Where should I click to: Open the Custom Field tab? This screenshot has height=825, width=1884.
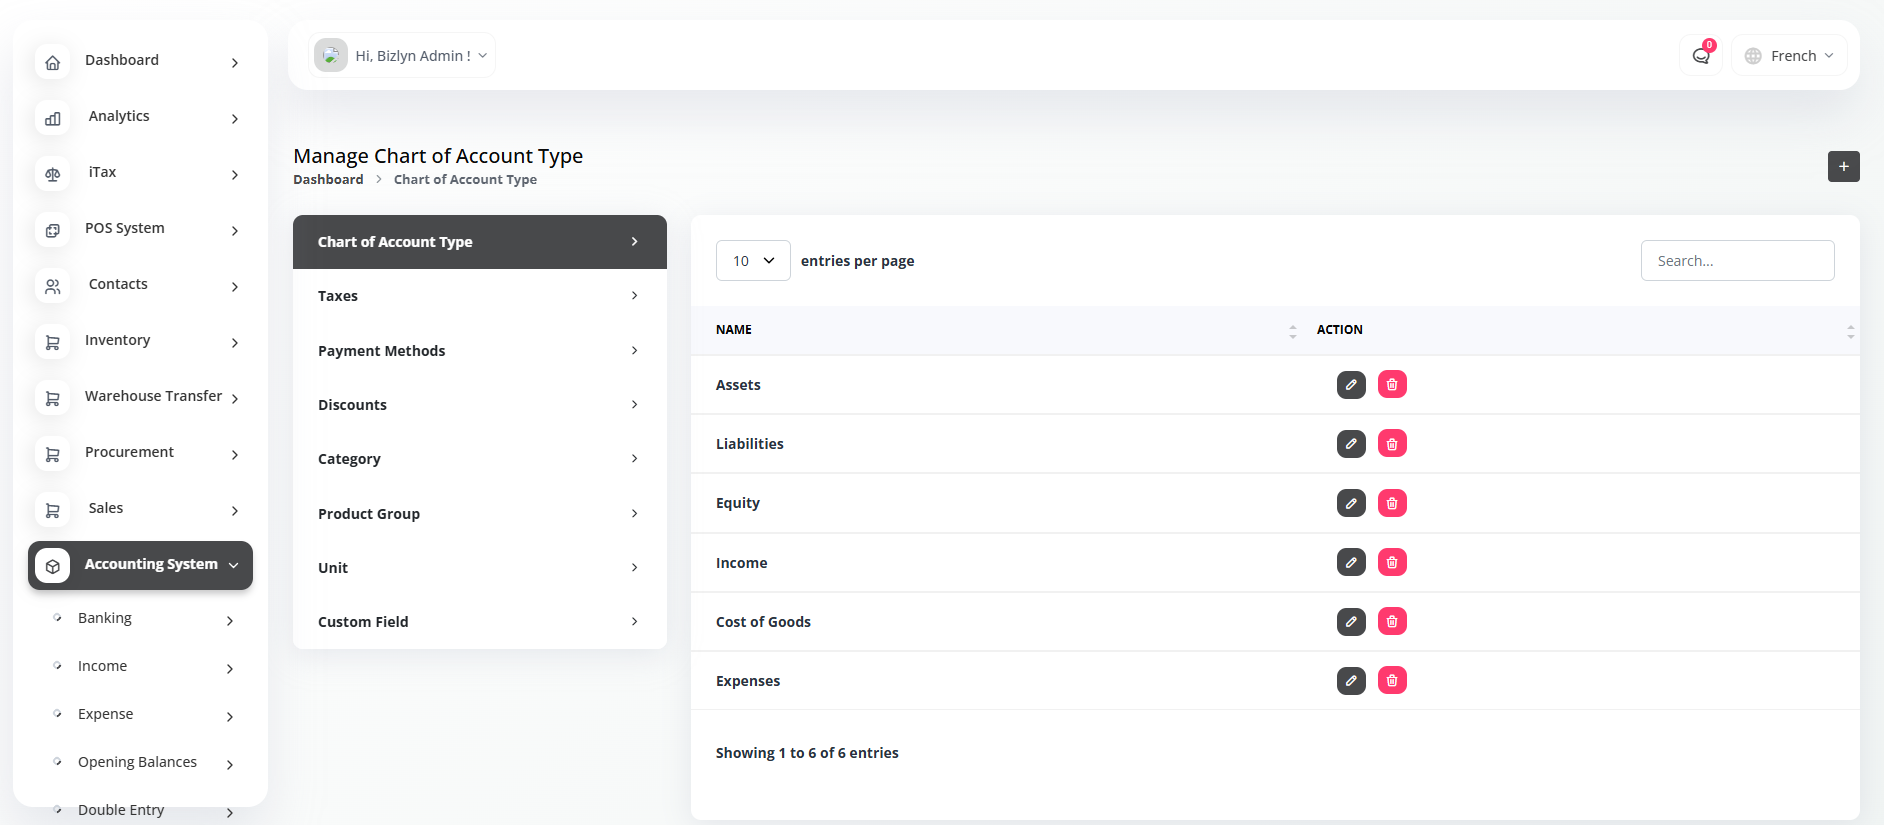pos(480,622)
